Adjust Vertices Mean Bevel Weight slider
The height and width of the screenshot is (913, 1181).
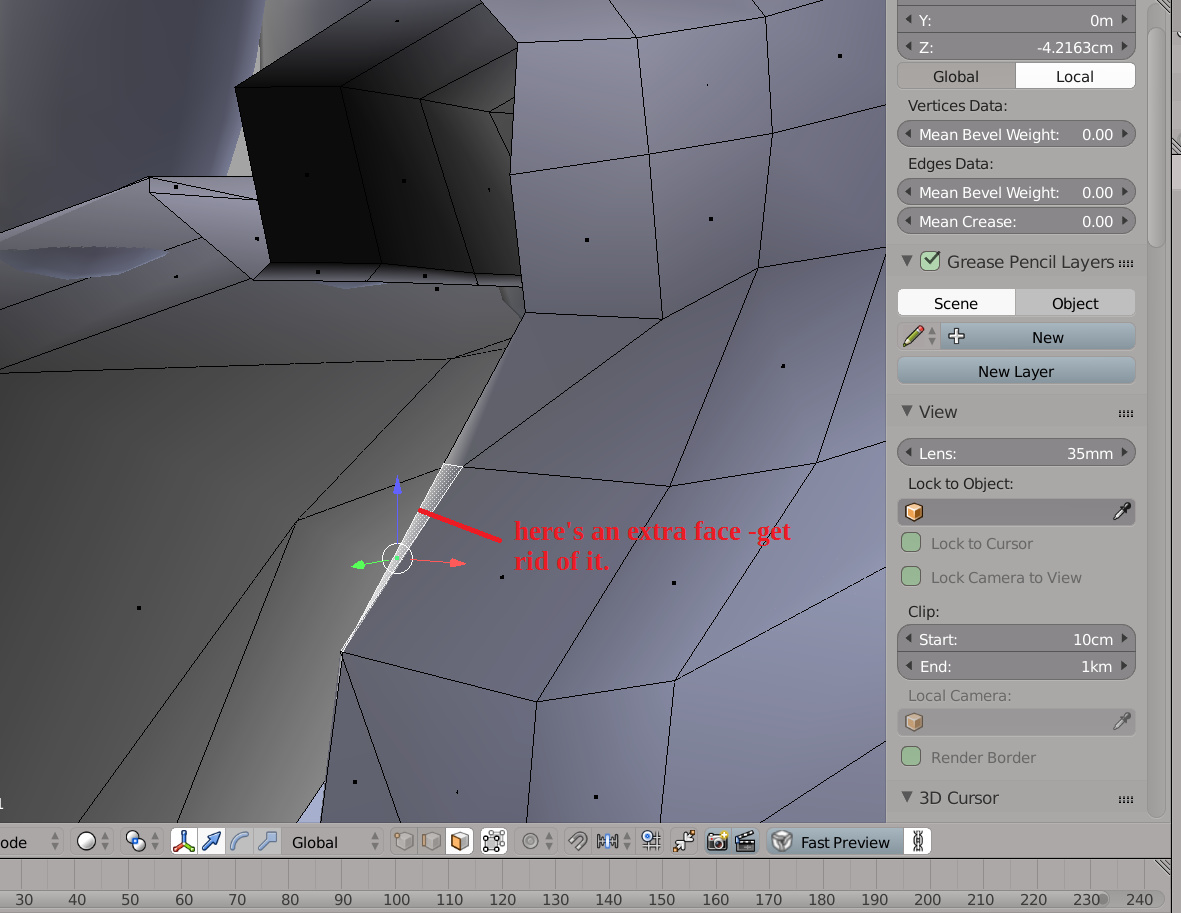[1016, 134]
